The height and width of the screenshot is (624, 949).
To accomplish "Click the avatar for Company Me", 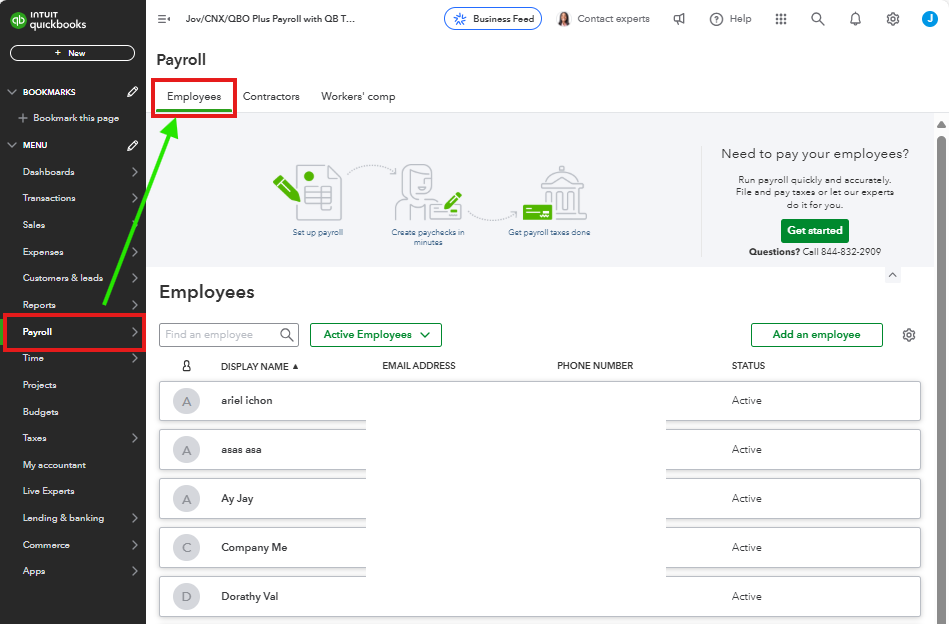I will 186,548.
